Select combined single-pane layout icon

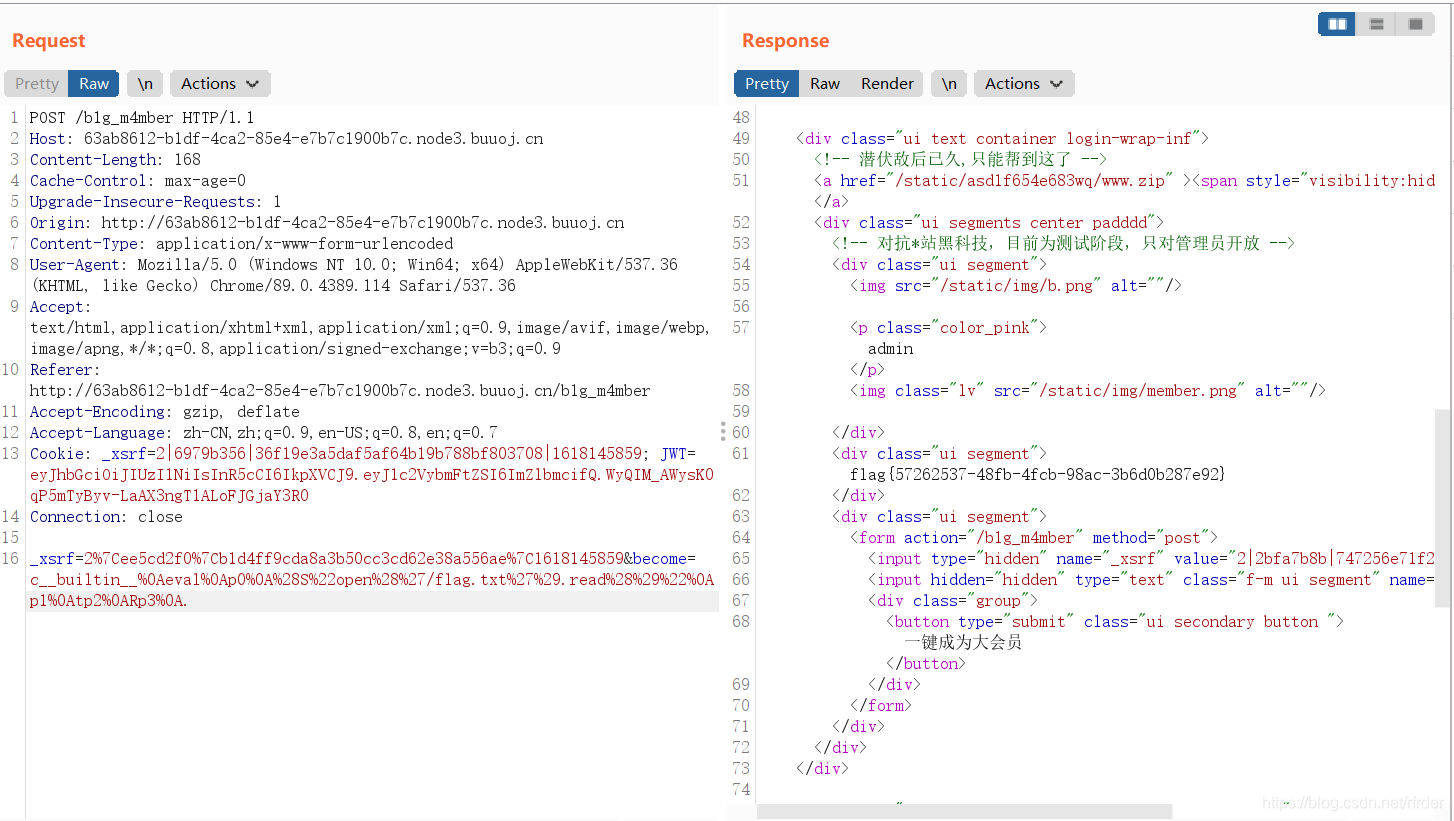[x=1415, y=24]
